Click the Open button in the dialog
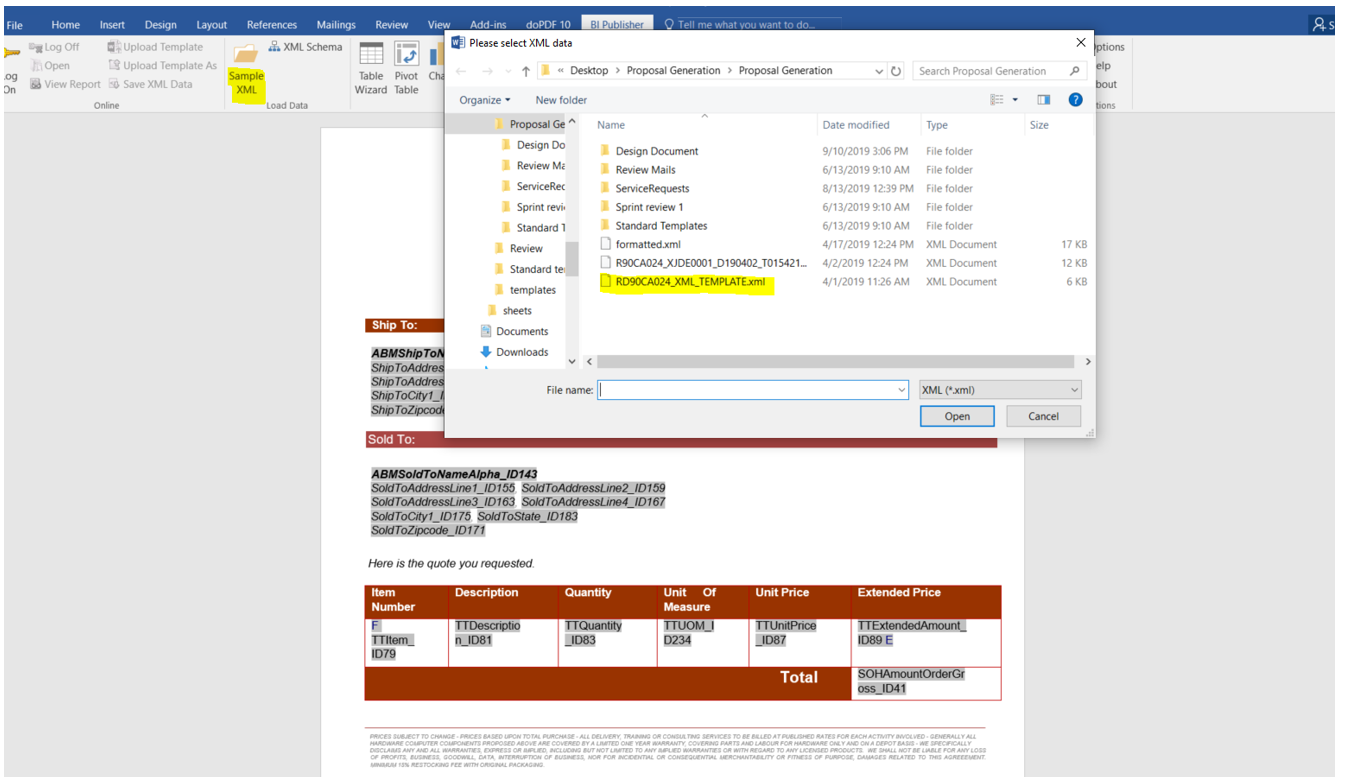The height and width of the screenshot is (777, 1346). [x=957, y=416]
